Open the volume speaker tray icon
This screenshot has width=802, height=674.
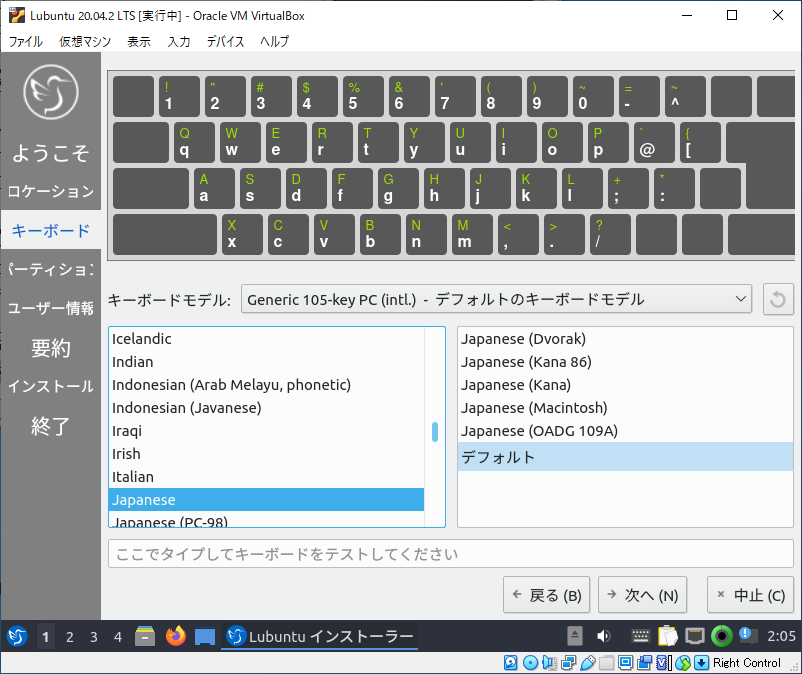[604, 636]
